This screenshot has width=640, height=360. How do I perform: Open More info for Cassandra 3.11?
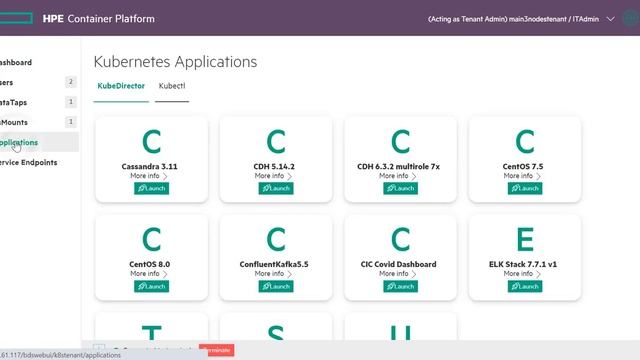(149, 176)
